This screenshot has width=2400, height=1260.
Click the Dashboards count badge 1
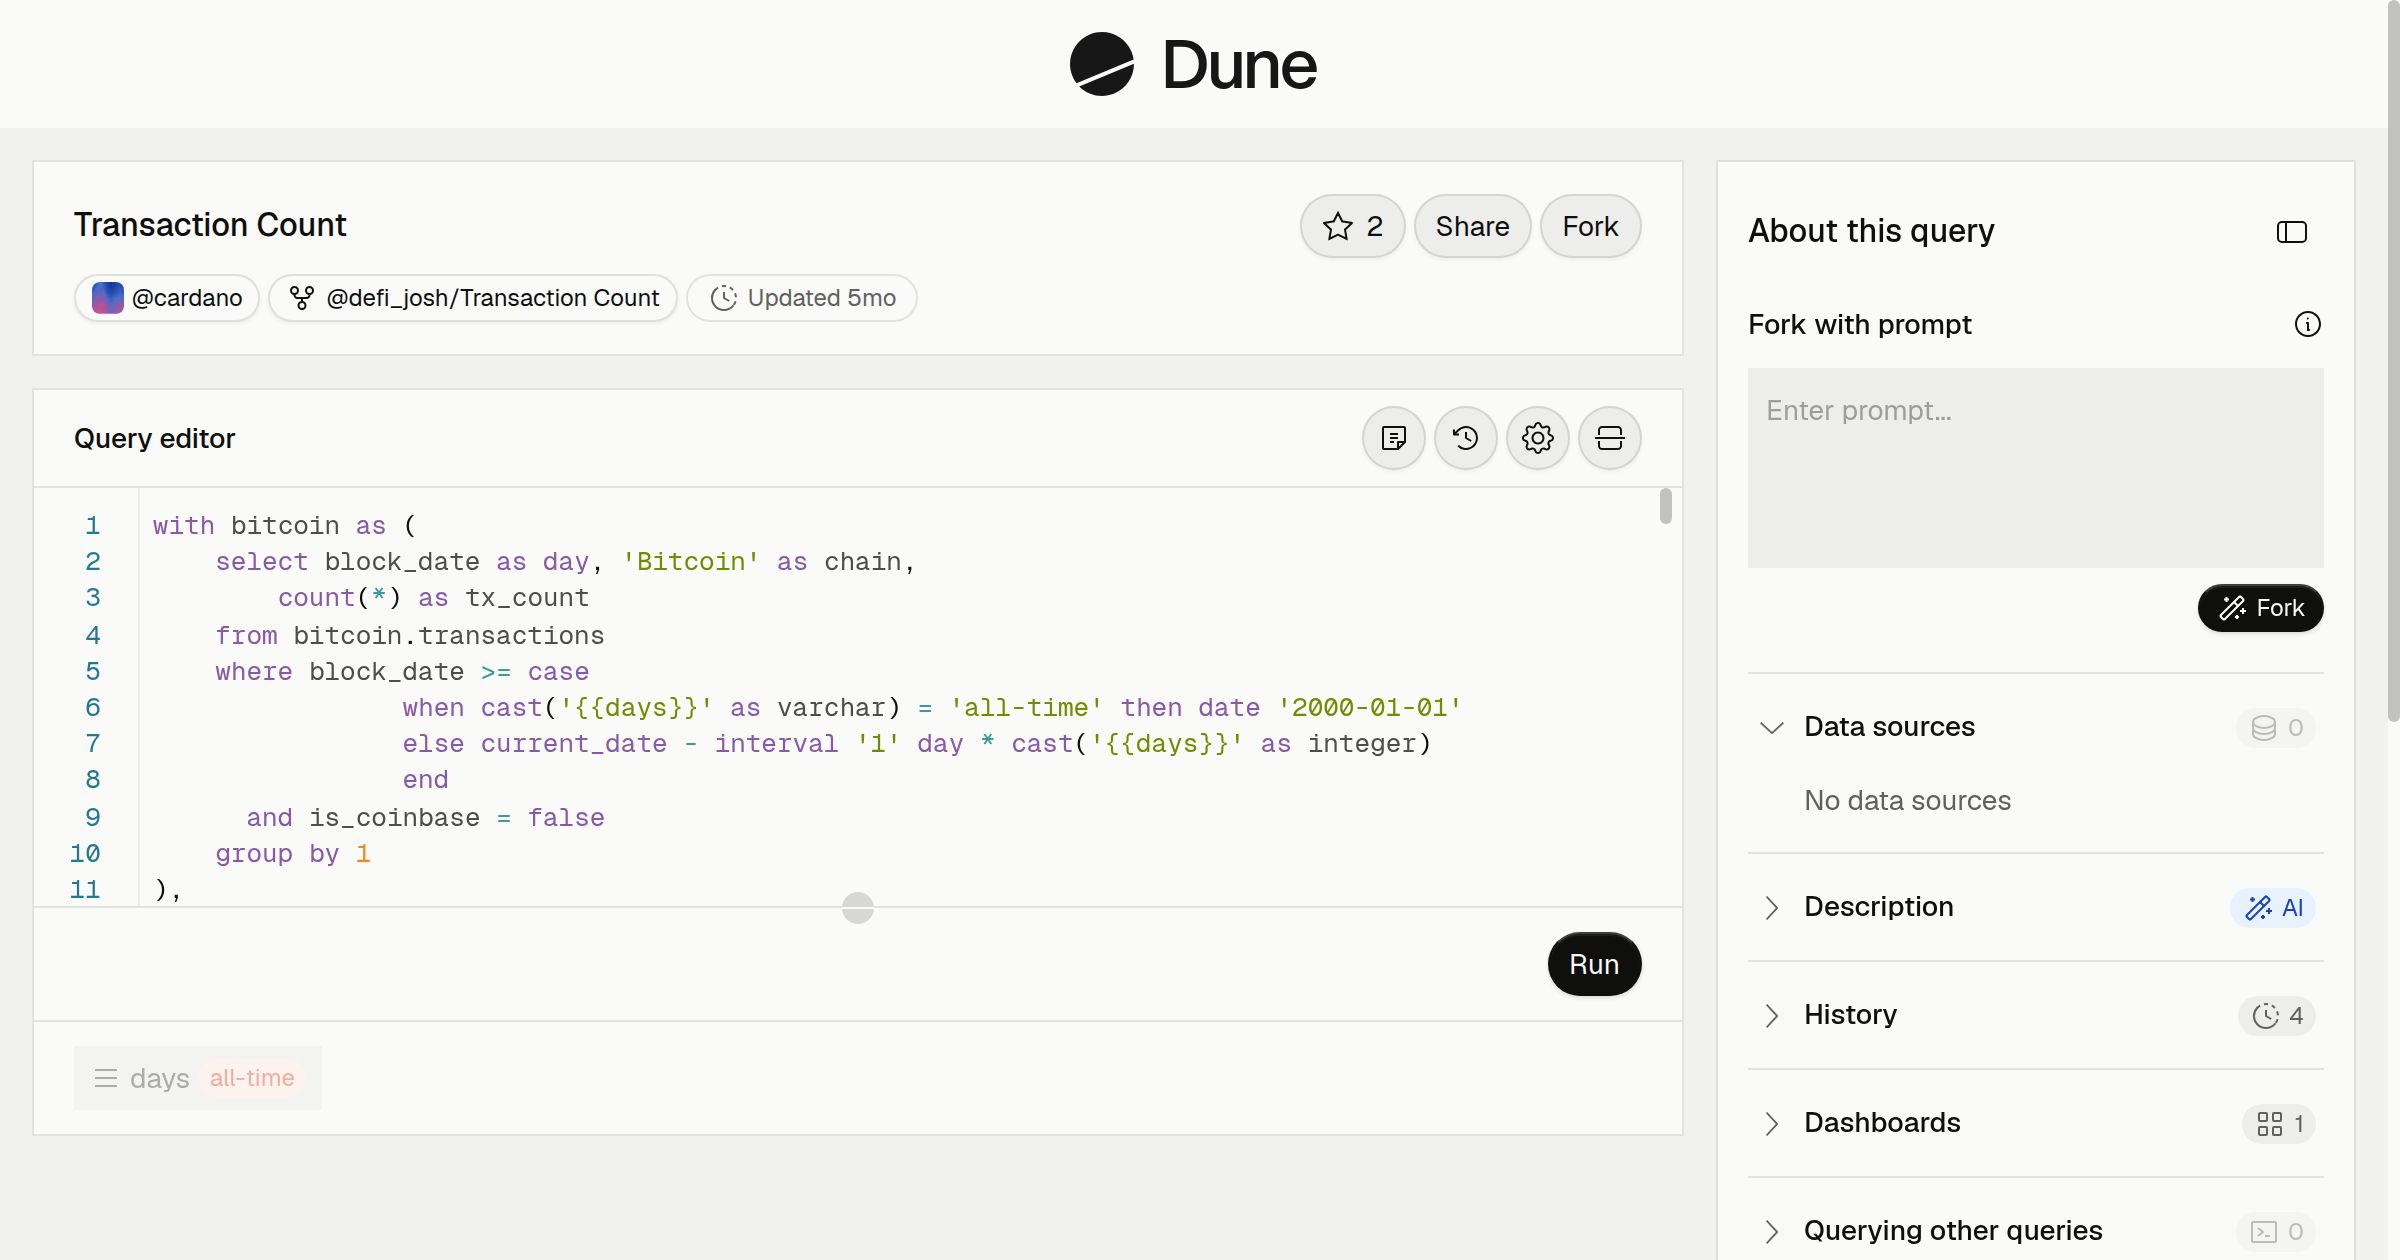point(2279,1123)
